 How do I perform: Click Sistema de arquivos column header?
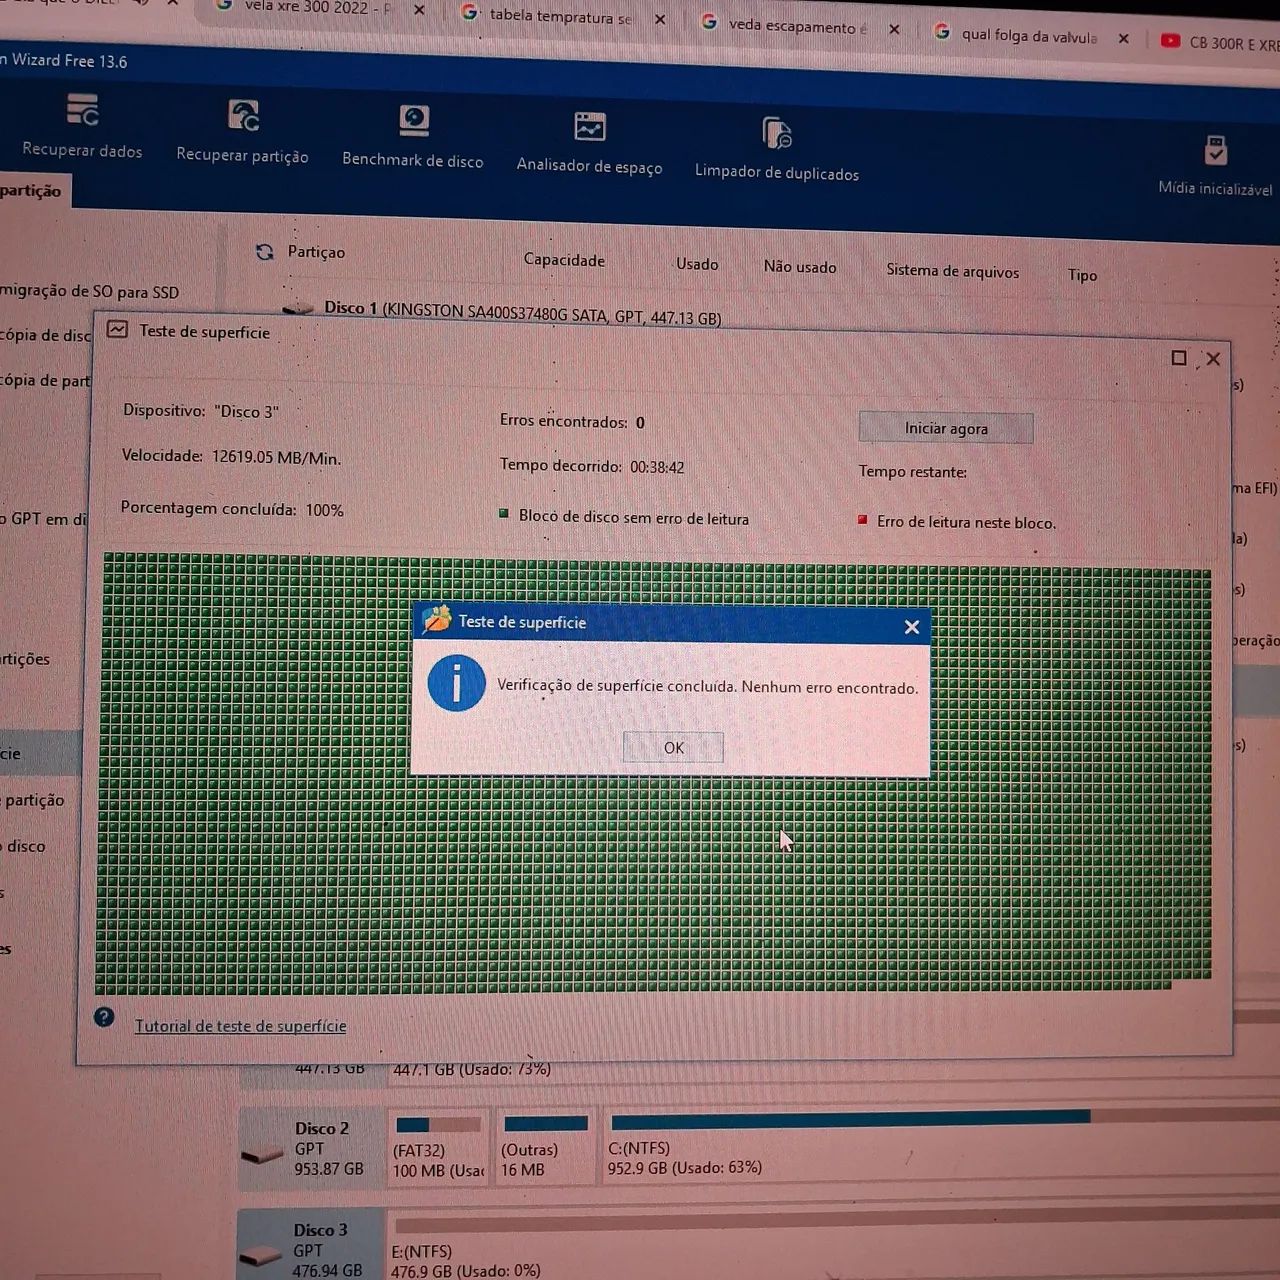(952, 270)
